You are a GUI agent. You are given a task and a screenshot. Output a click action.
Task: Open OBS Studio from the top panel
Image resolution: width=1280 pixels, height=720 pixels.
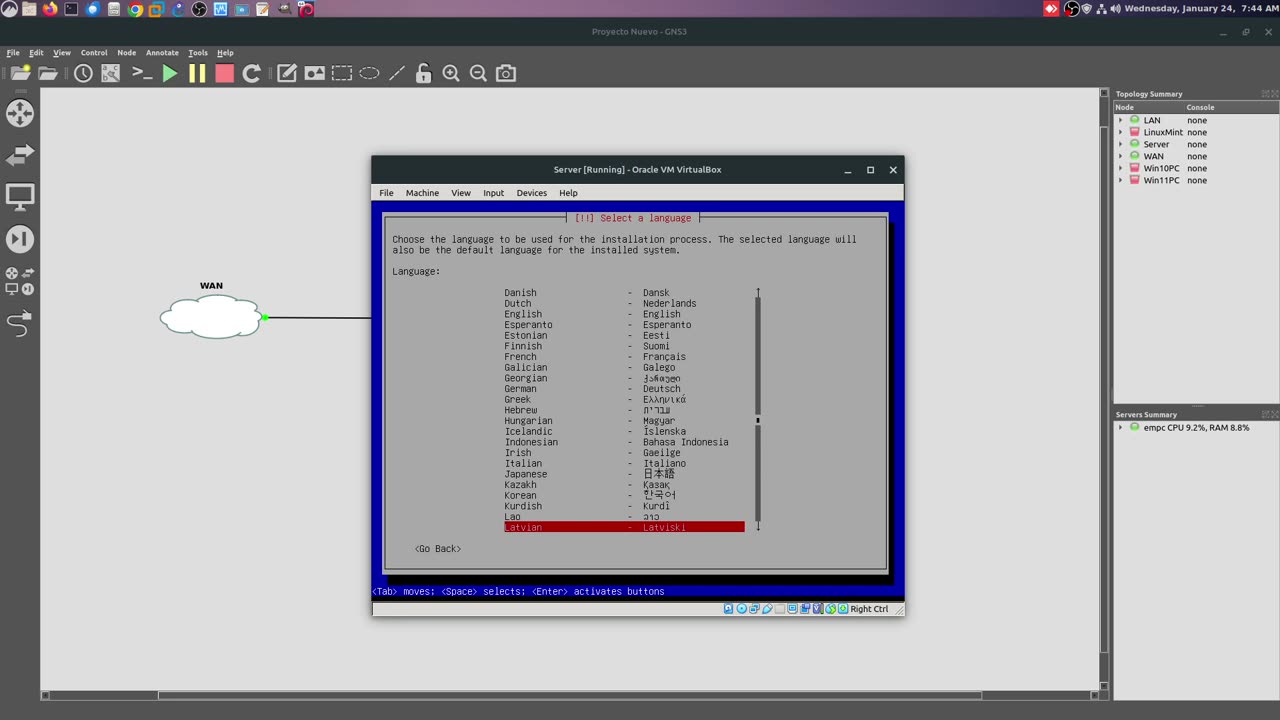199,9
